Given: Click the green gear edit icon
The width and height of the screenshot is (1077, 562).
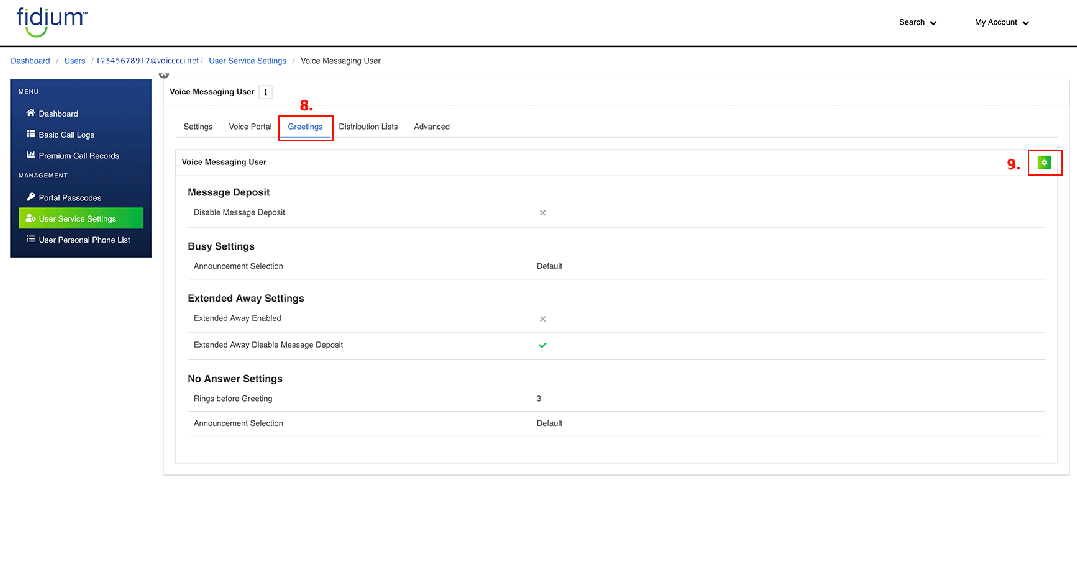Looking at the screenshot, I should click(1044, 162).
